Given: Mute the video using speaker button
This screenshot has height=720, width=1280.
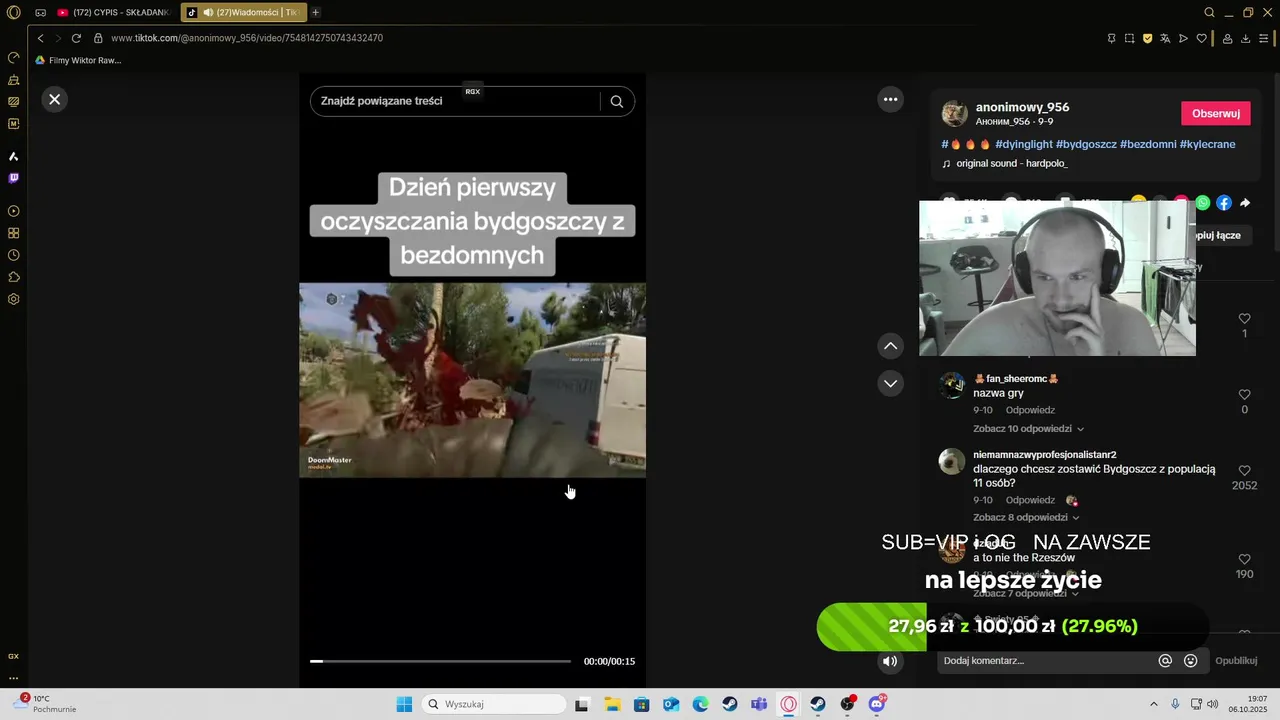Looking at the screenshot, I should pyautogui.click(x=889, y=661).
